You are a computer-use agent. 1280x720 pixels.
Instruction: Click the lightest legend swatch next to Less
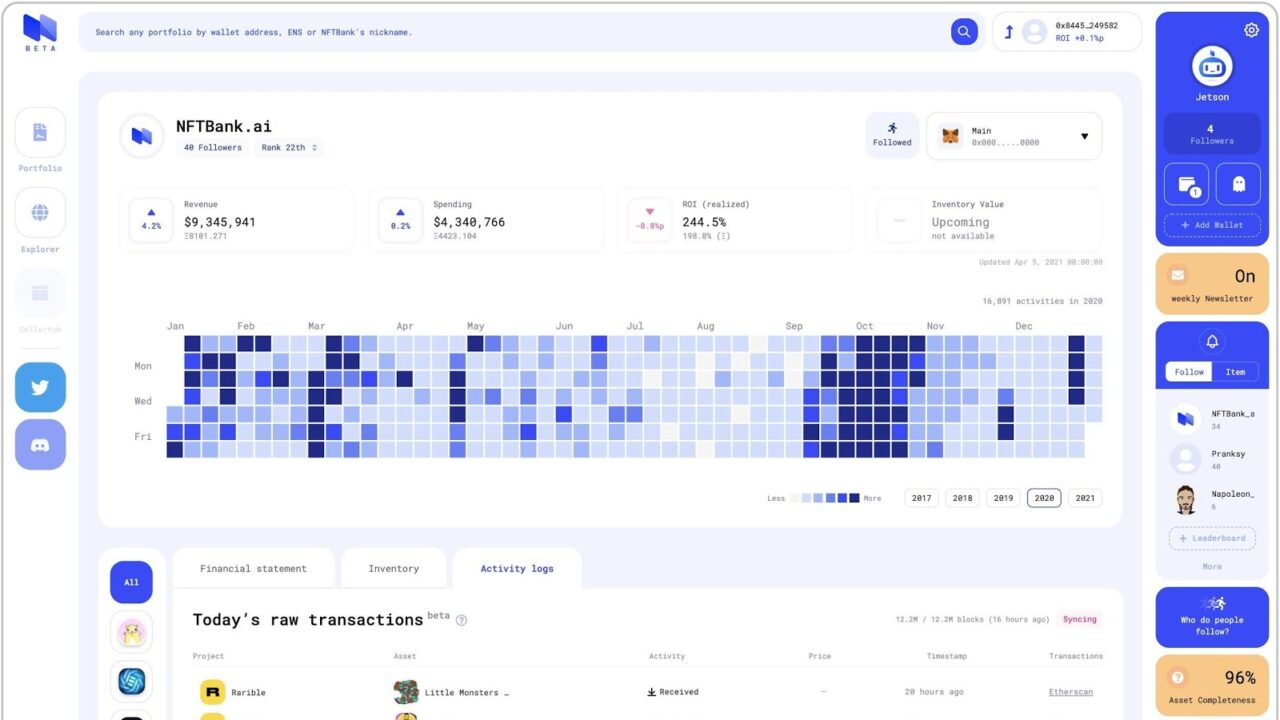[795, 498]
